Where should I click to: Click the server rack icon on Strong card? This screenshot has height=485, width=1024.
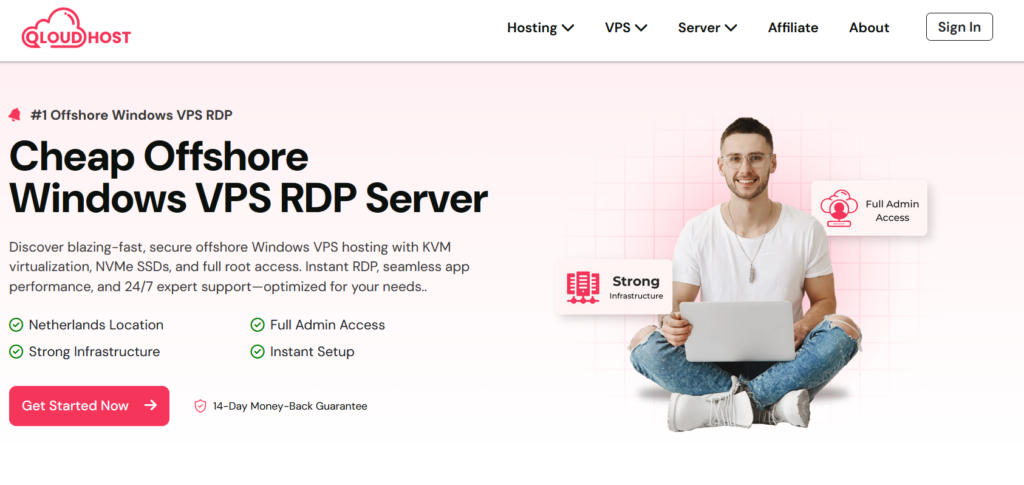(x=583, y=288)
